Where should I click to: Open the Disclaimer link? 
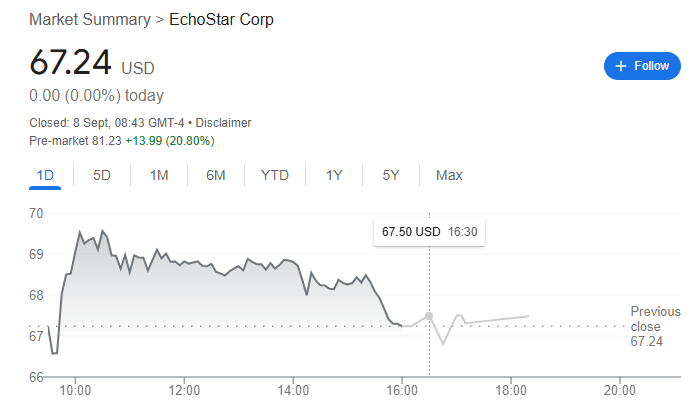[x=223, y=123]
